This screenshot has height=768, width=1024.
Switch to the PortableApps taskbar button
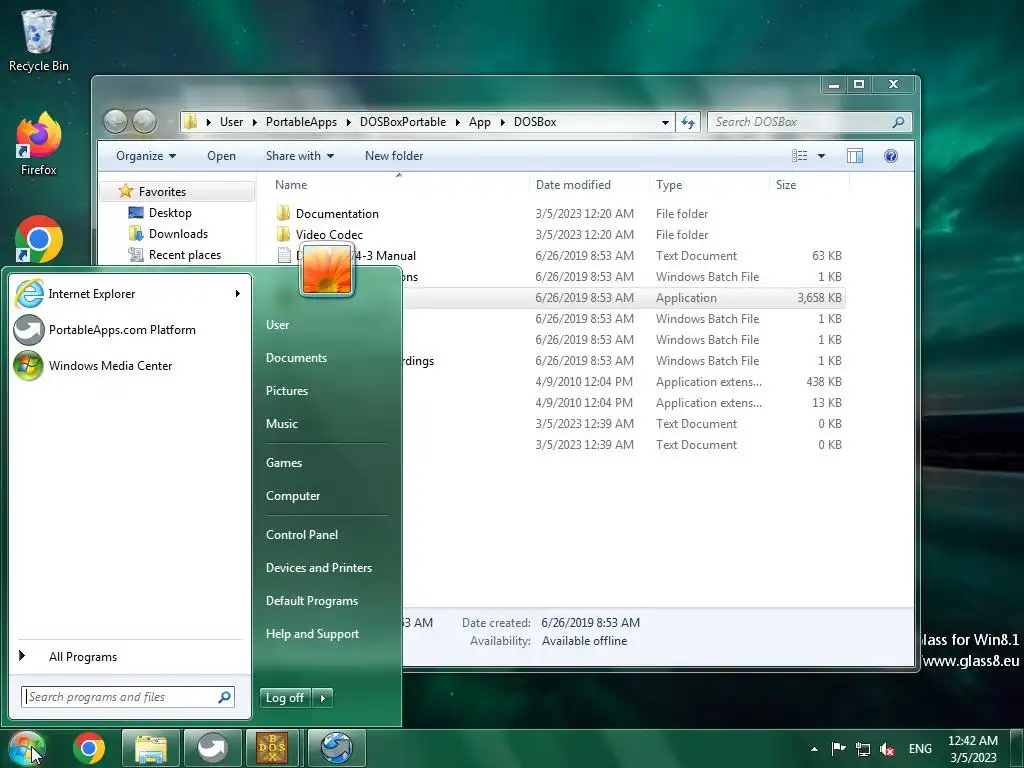(212, 748)
